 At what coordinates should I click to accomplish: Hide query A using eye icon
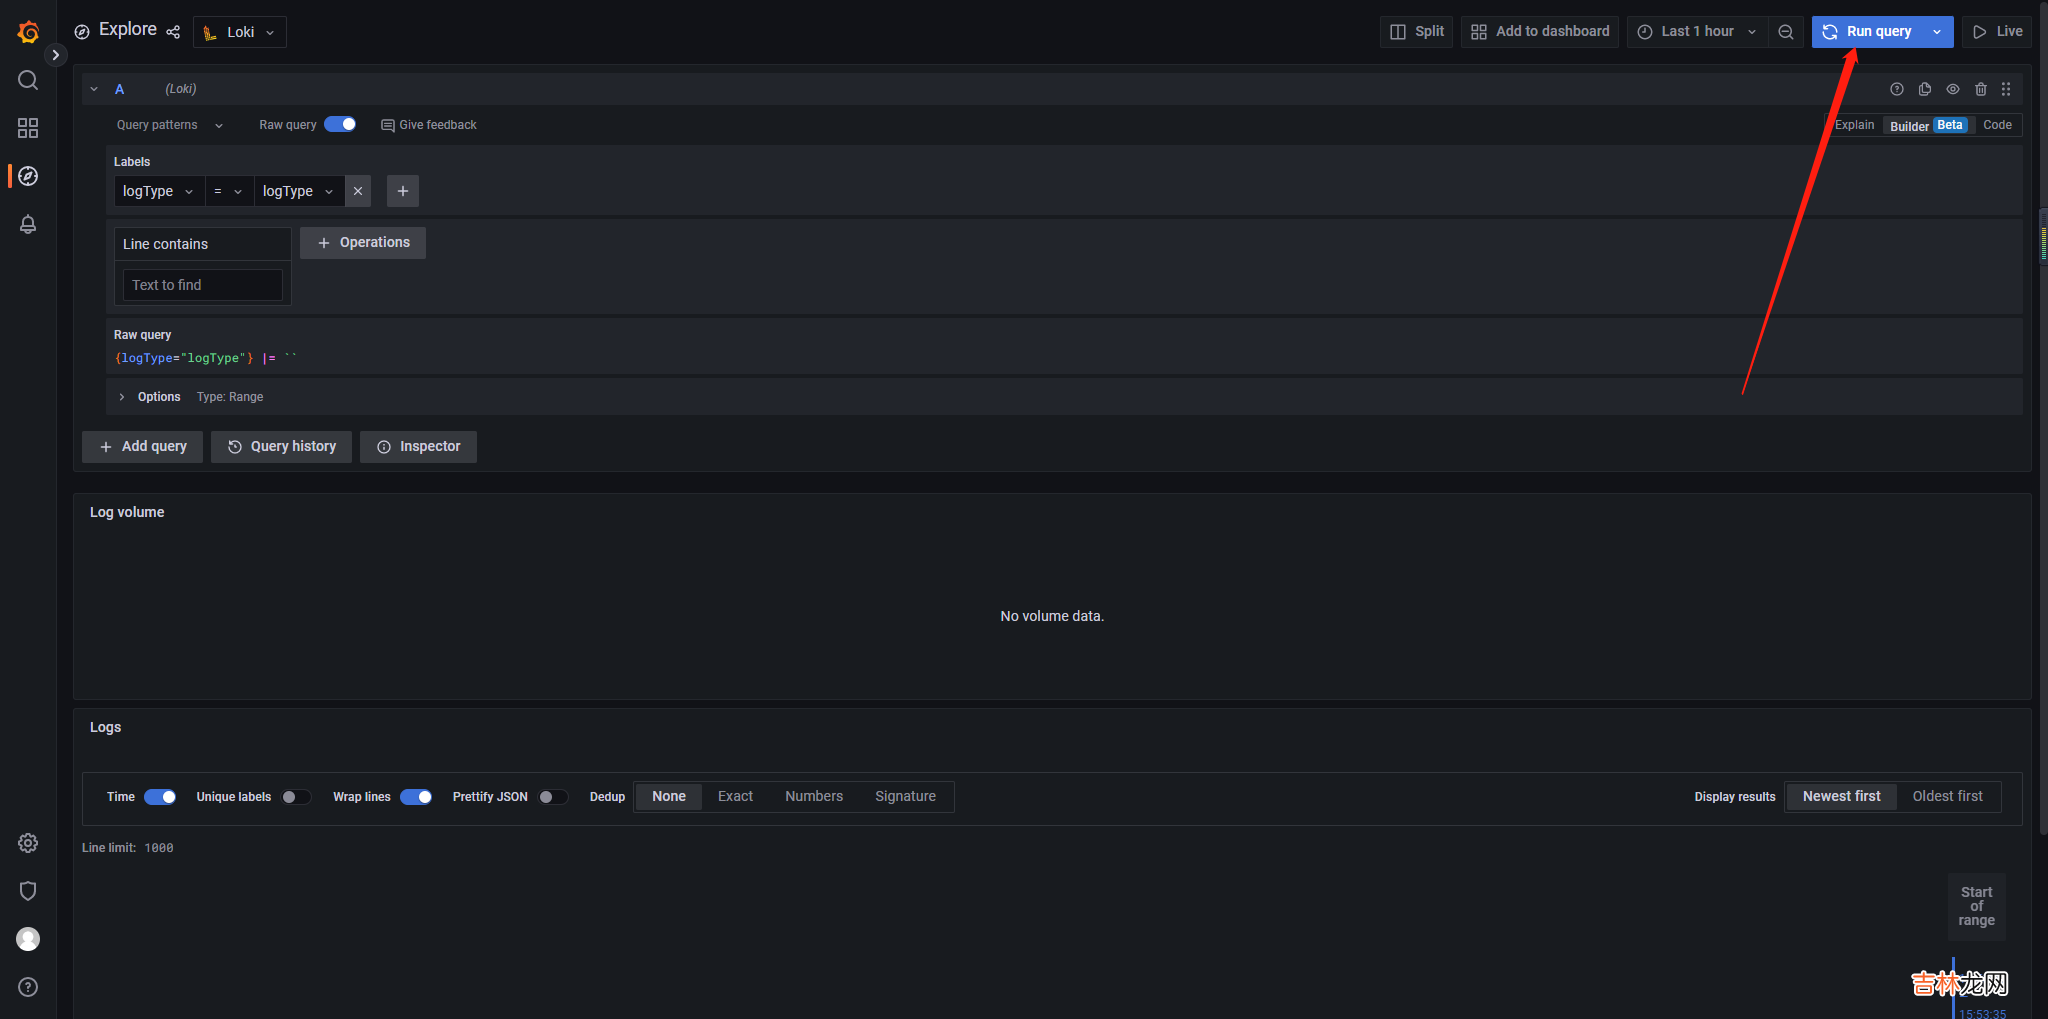coord(1952,89)
